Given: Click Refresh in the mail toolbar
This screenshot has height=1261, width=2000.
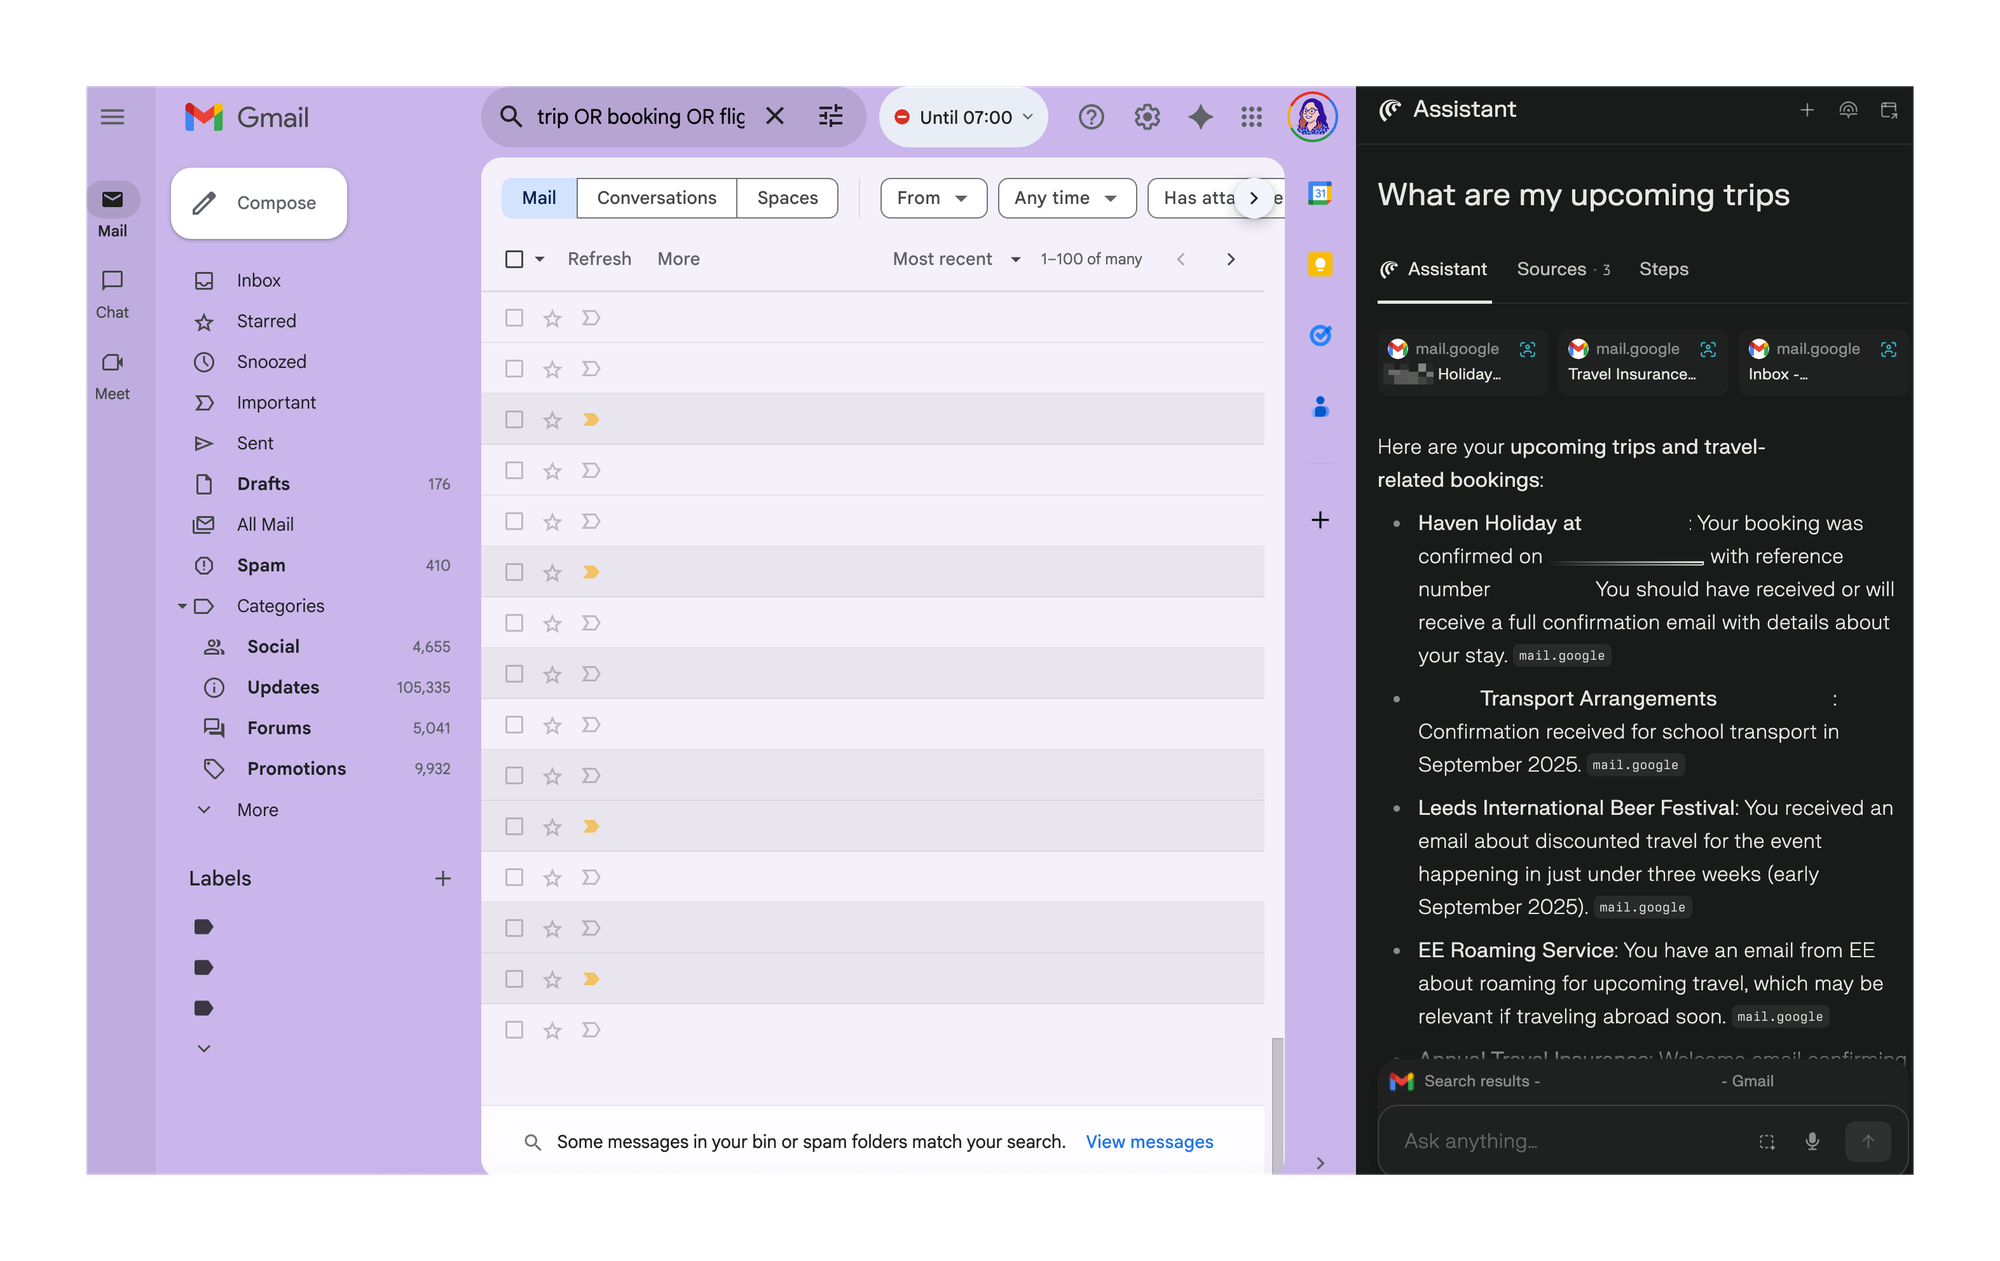Looking at the screenshot, I should point(599,259).
